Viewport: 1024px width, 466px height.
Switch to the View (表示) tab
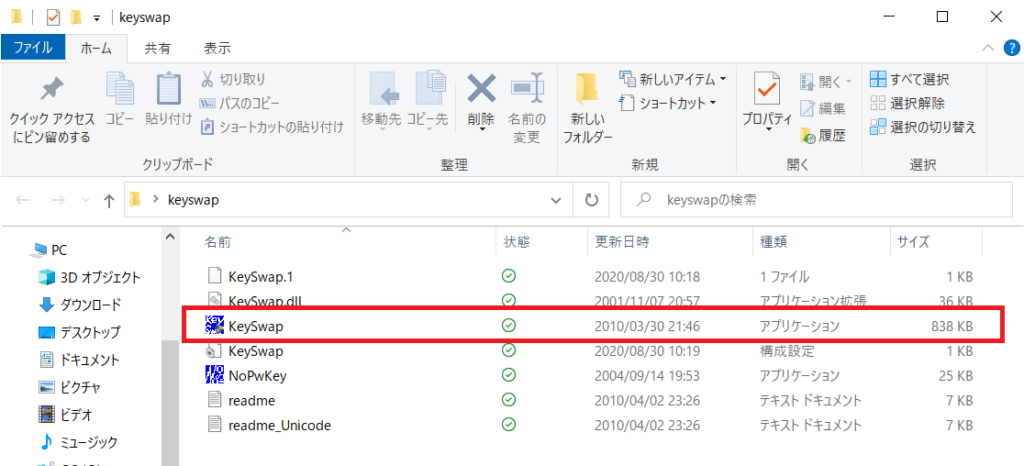[x=217, y=48]
